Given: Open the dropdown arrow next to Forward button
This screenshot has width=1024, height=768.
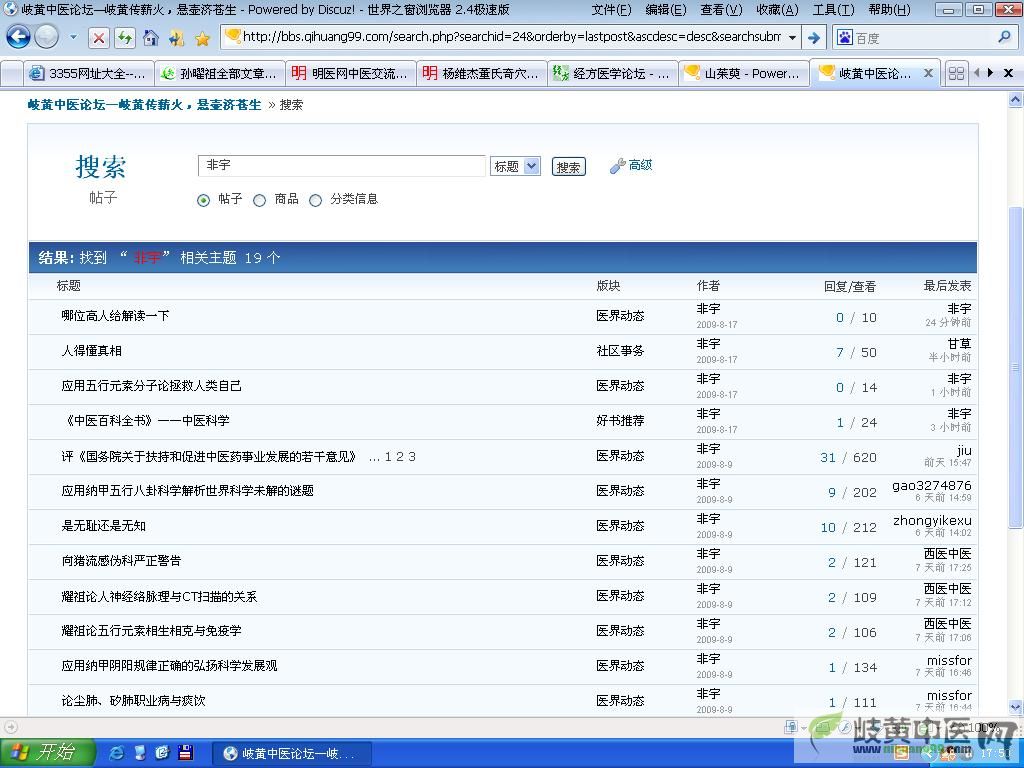Looking at the screenshot, I should pyautogui.click(x=73, y=38).
